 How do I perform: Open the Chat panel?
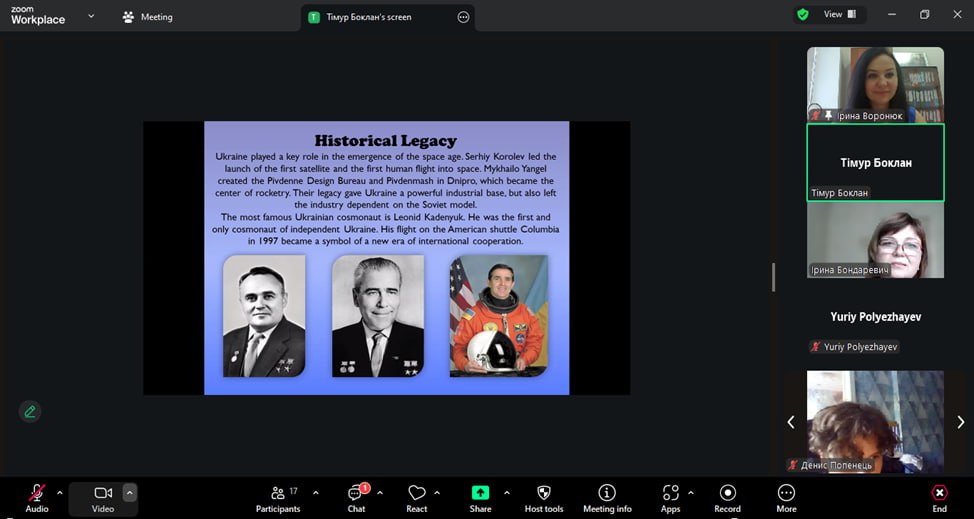click(x=356, y=496)
